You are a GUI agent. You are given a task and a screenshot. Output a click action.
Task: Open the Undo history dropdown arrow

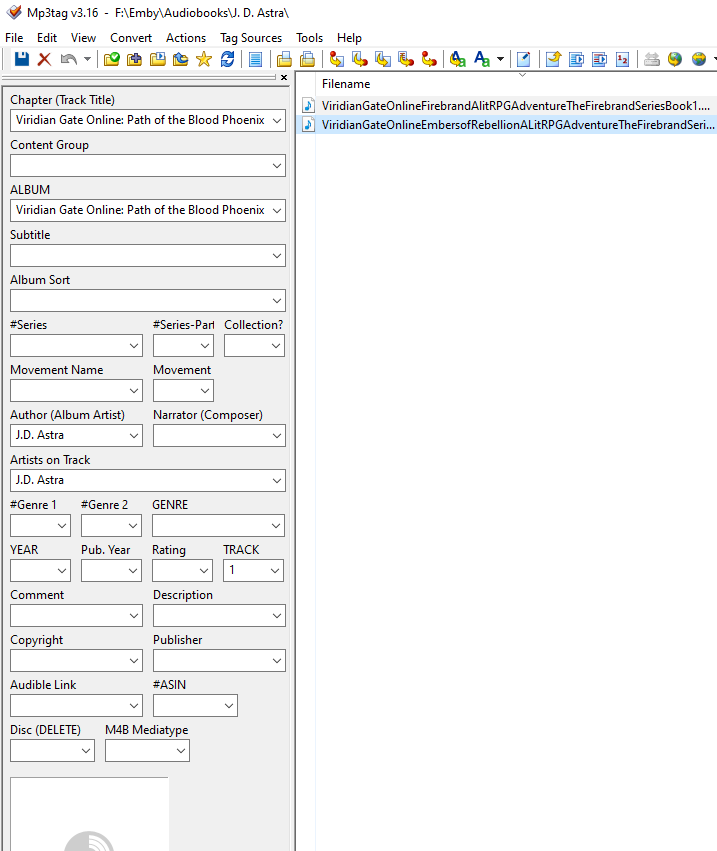(x=87, y=59)
